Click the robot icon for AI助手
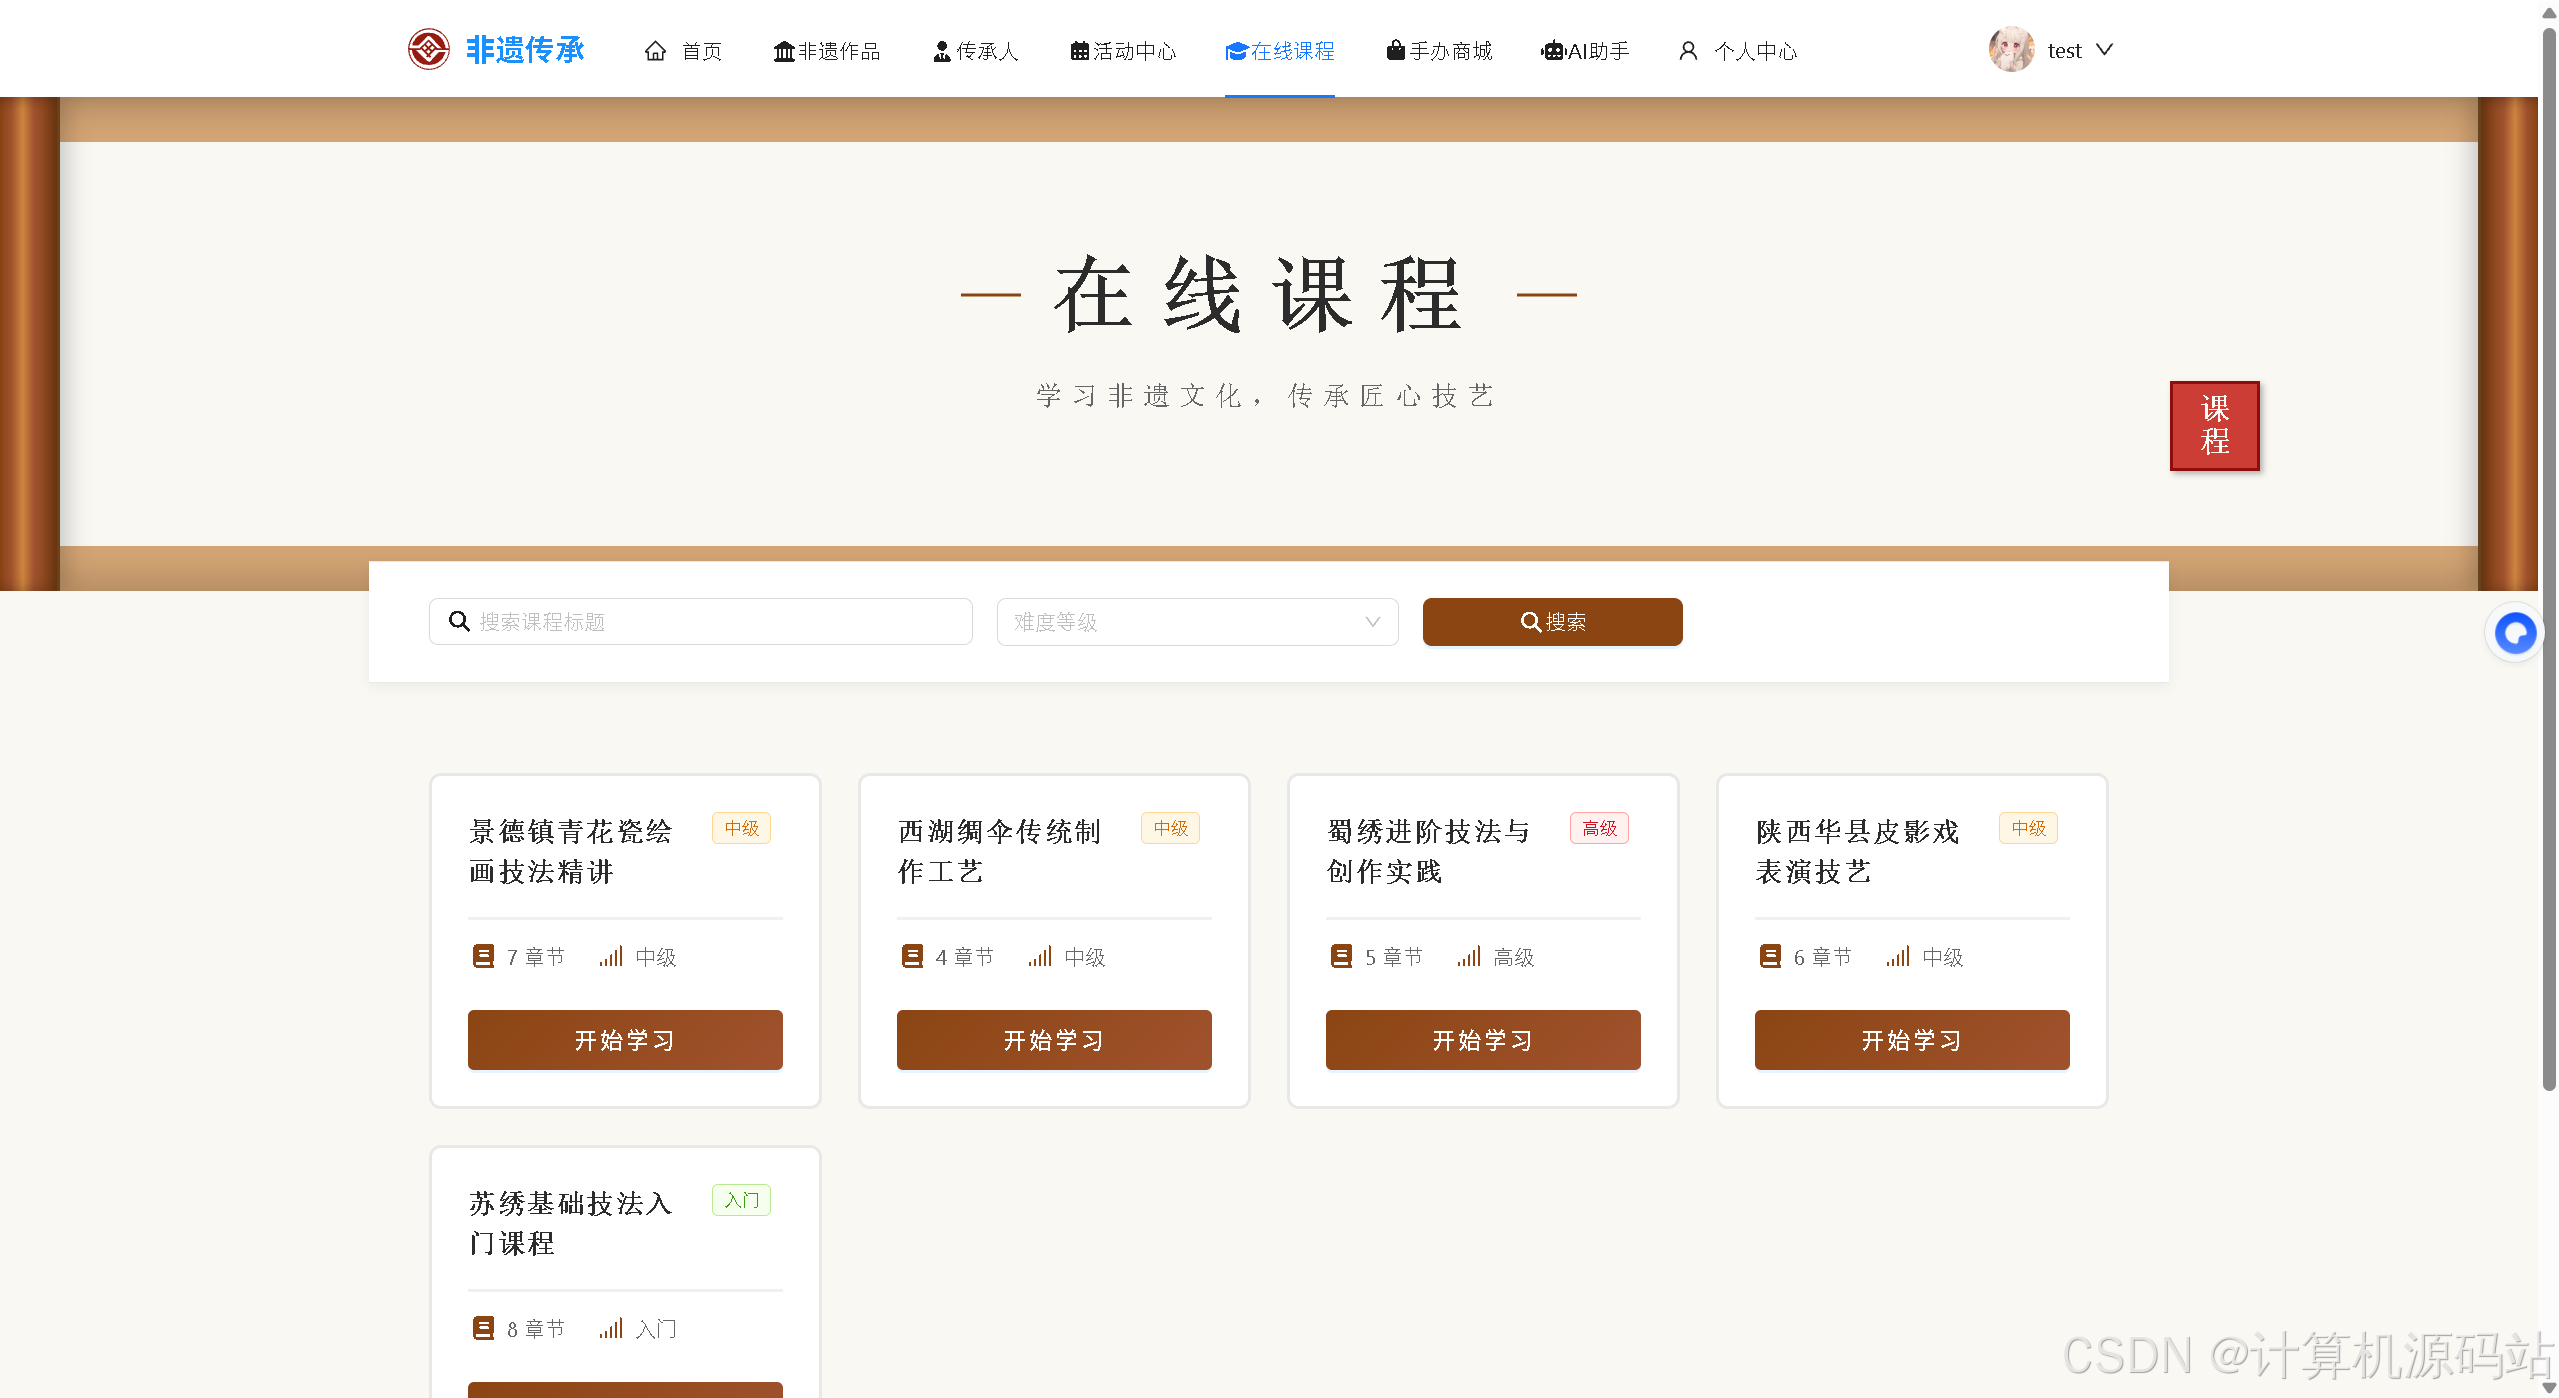 coord(1552,51)
